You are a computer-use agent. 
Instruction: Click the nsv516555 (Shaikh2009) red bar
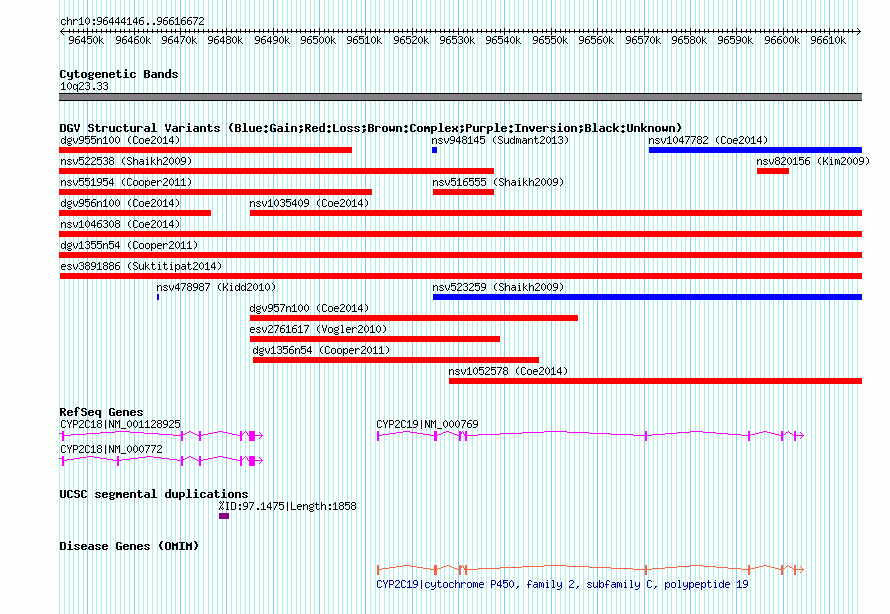[x=463, y=192]
